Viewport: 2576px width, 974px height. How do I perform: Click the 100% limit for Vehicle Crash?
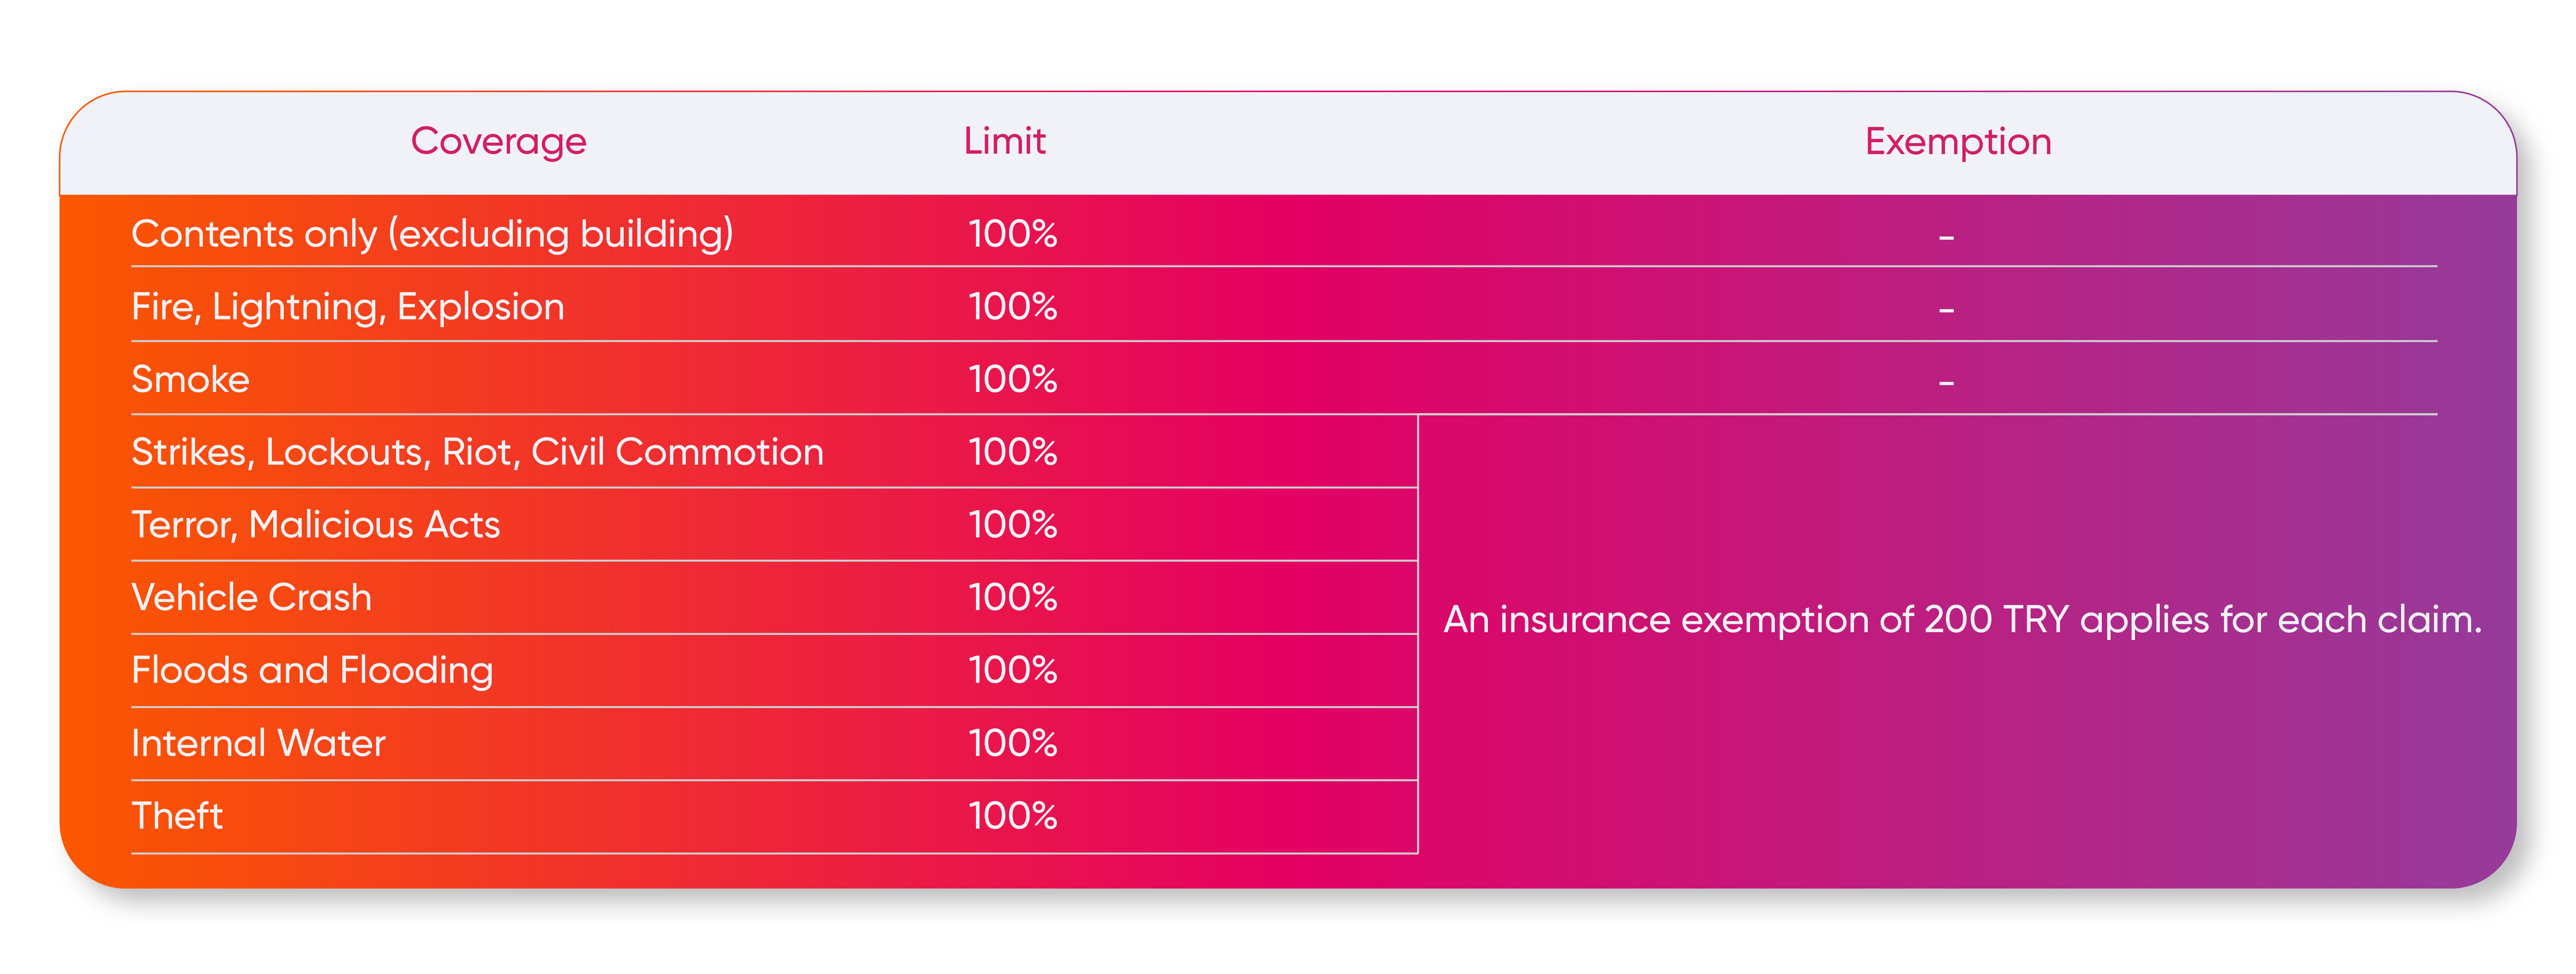pyautogui.click(x=1012, y=598)
